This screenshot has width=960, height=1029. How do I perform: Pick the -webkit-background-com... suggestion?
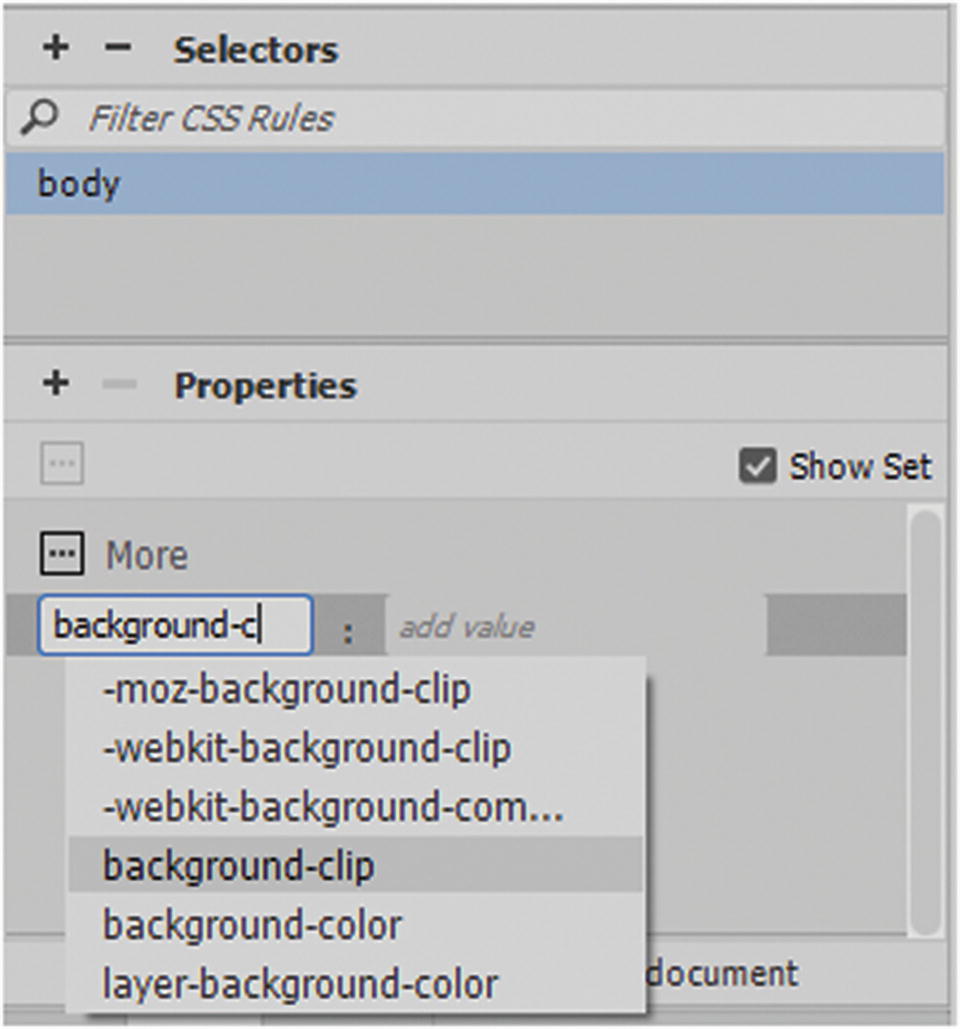[x=333, y=807]
